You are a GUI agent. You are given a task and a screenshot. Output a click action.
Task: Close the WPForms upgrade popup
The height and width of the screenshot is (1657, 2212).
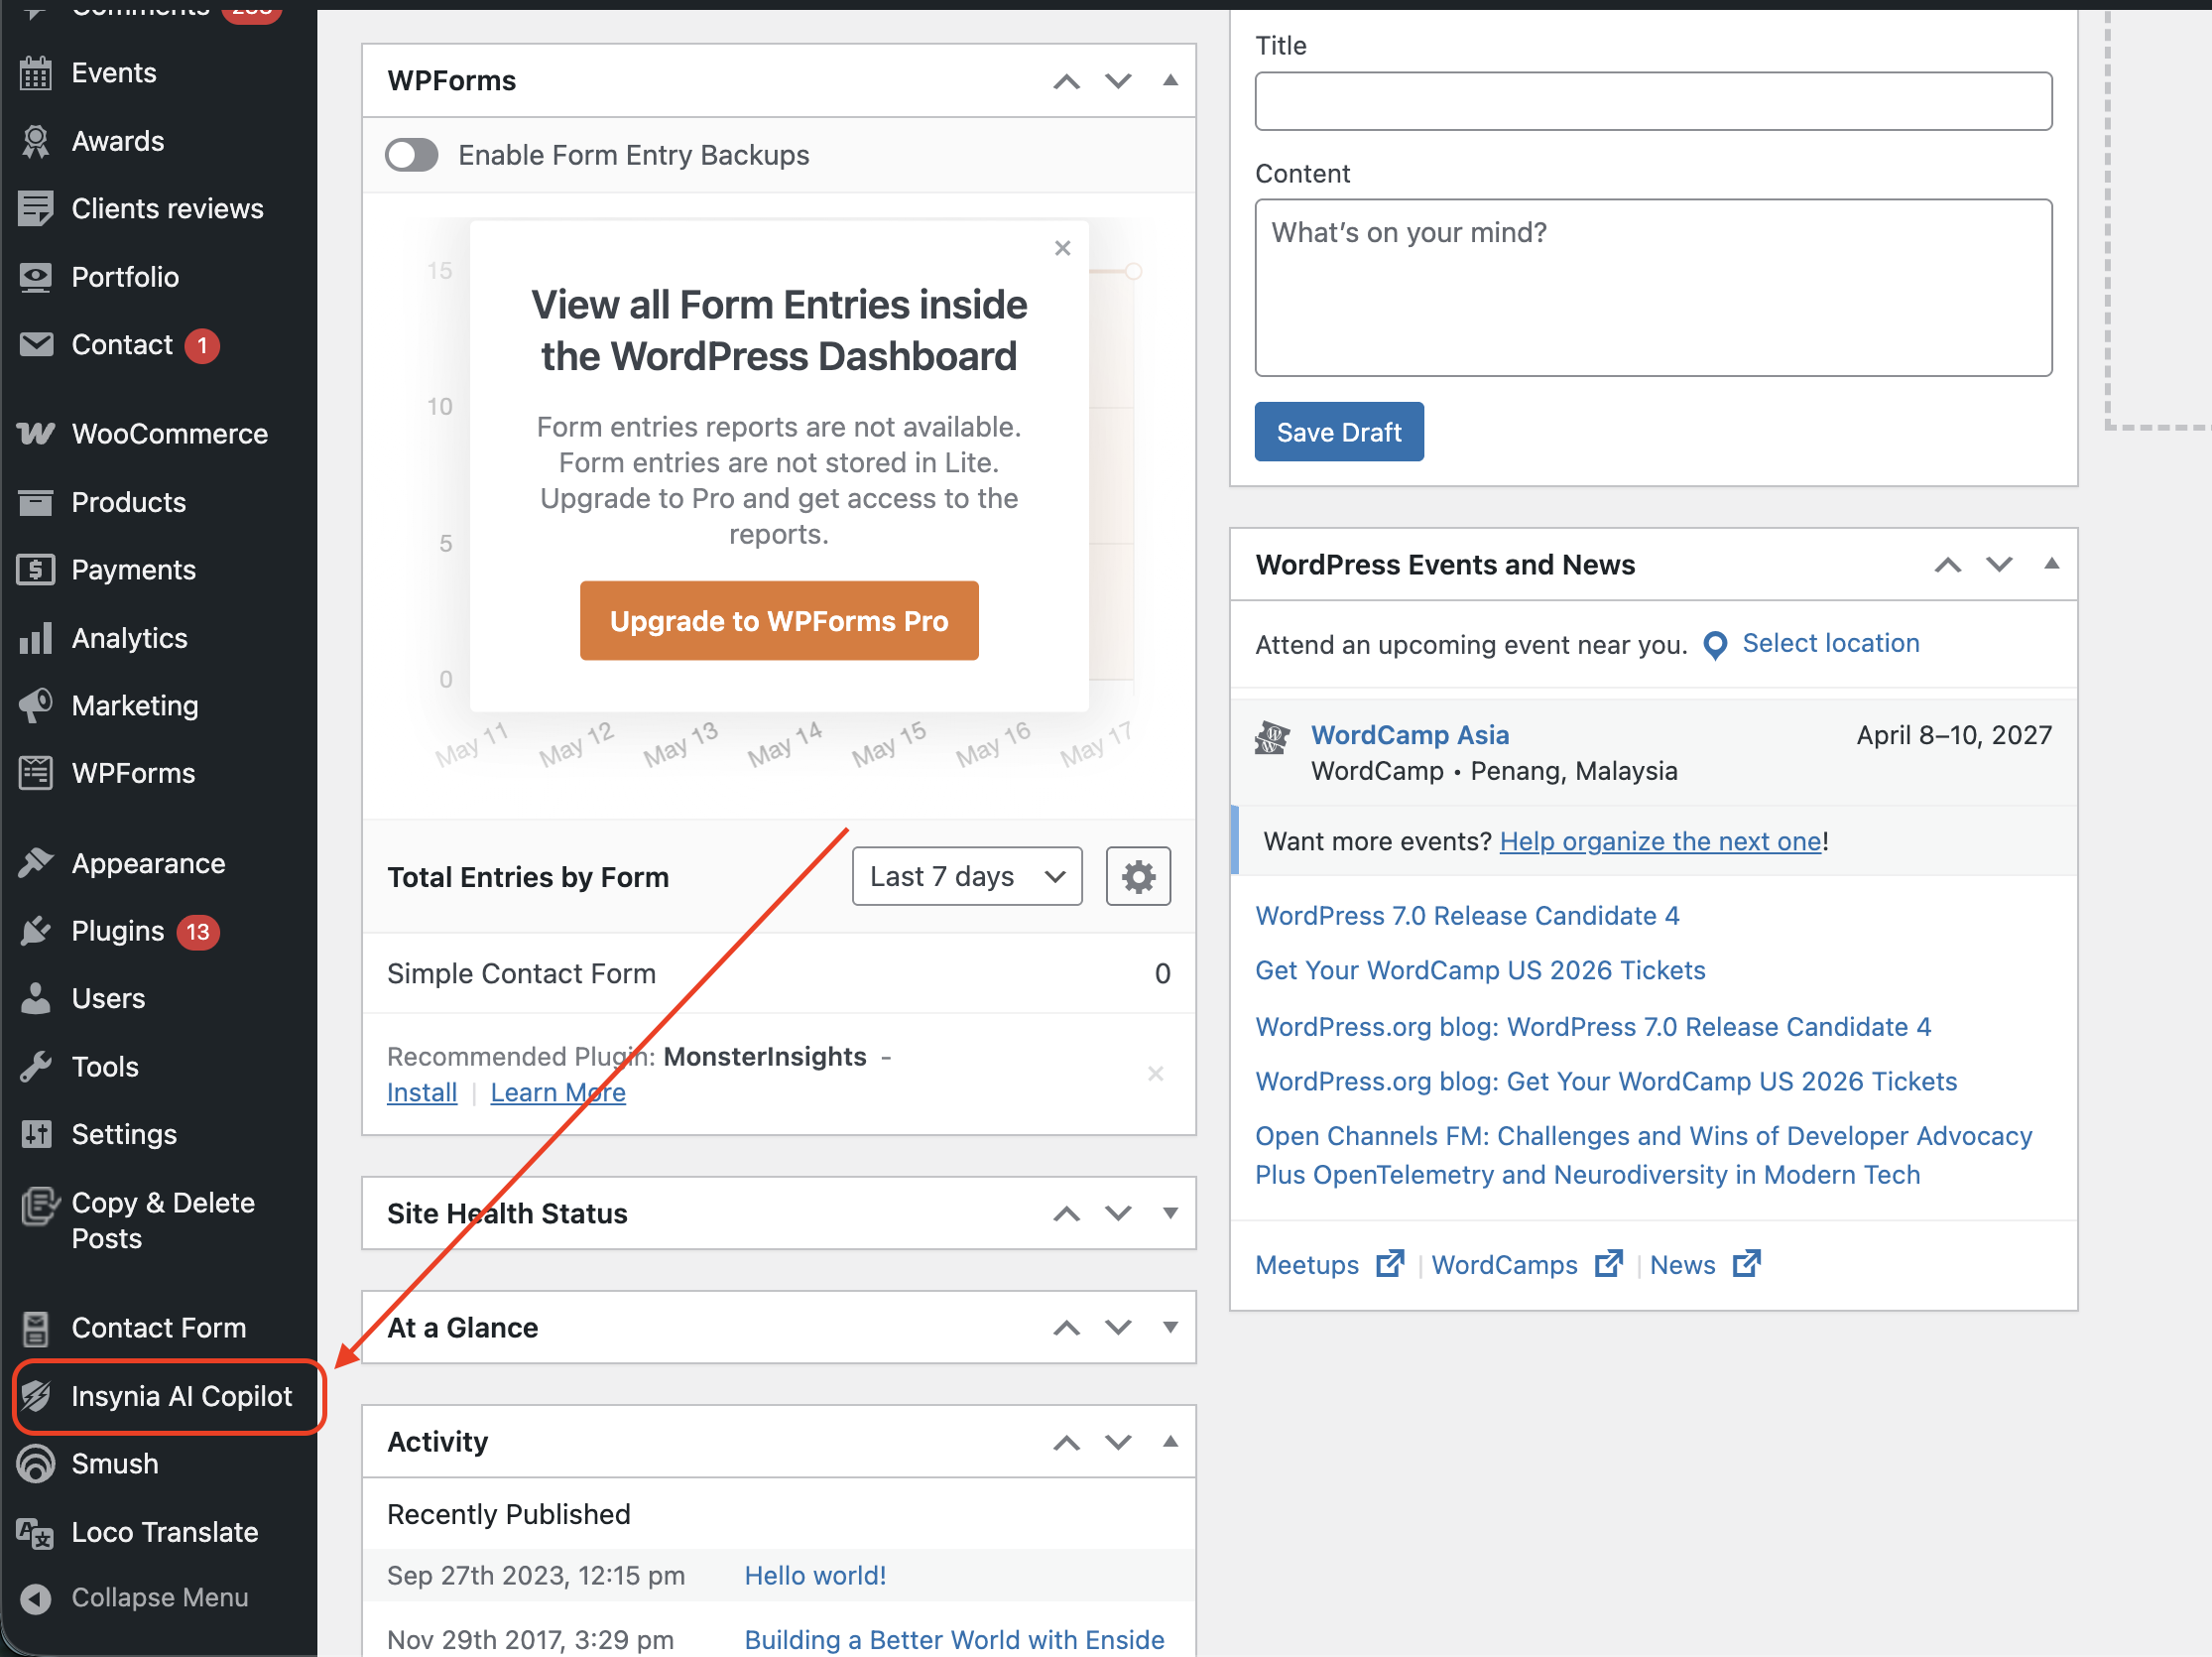click(1062, 248)
